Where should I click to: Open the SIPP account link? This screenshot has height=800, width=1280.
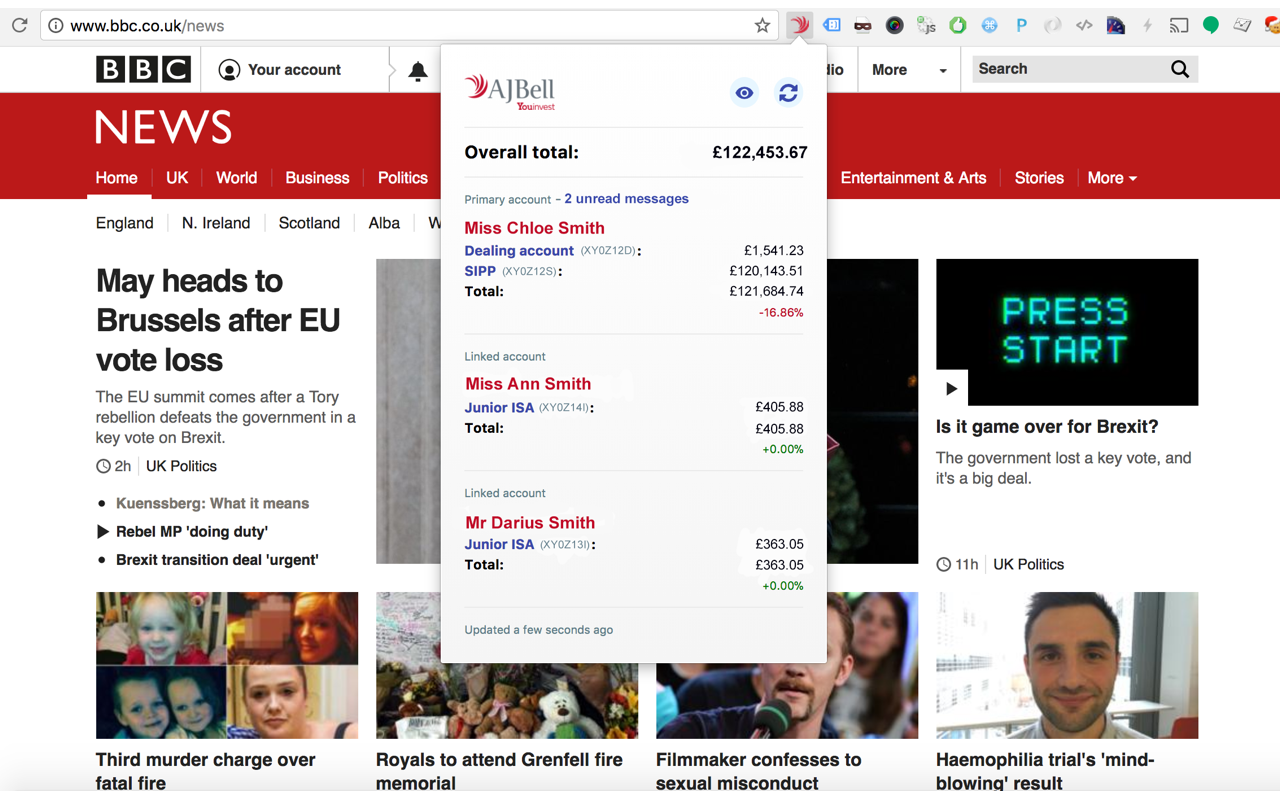pos(480,271)
